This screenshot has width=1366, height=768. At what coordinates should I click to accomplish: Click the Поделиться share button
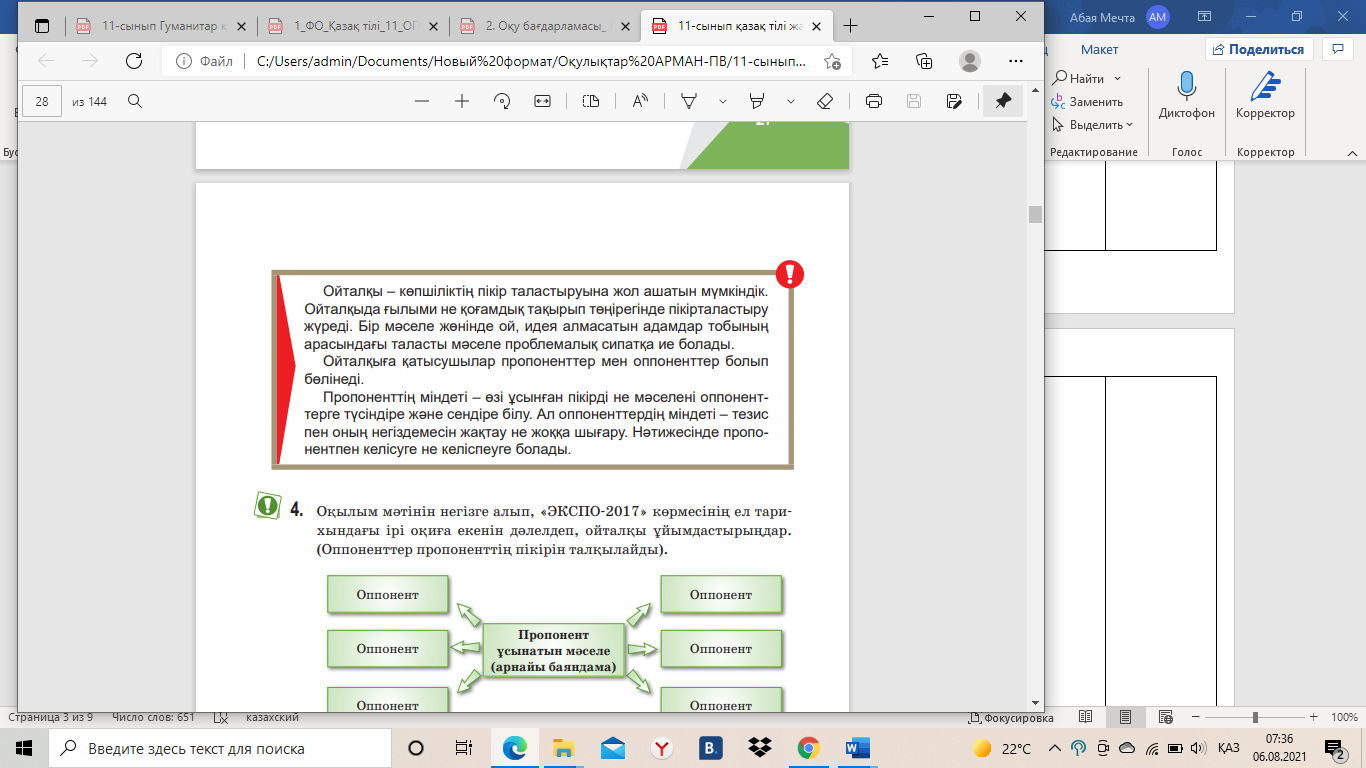pos(1258,49)
